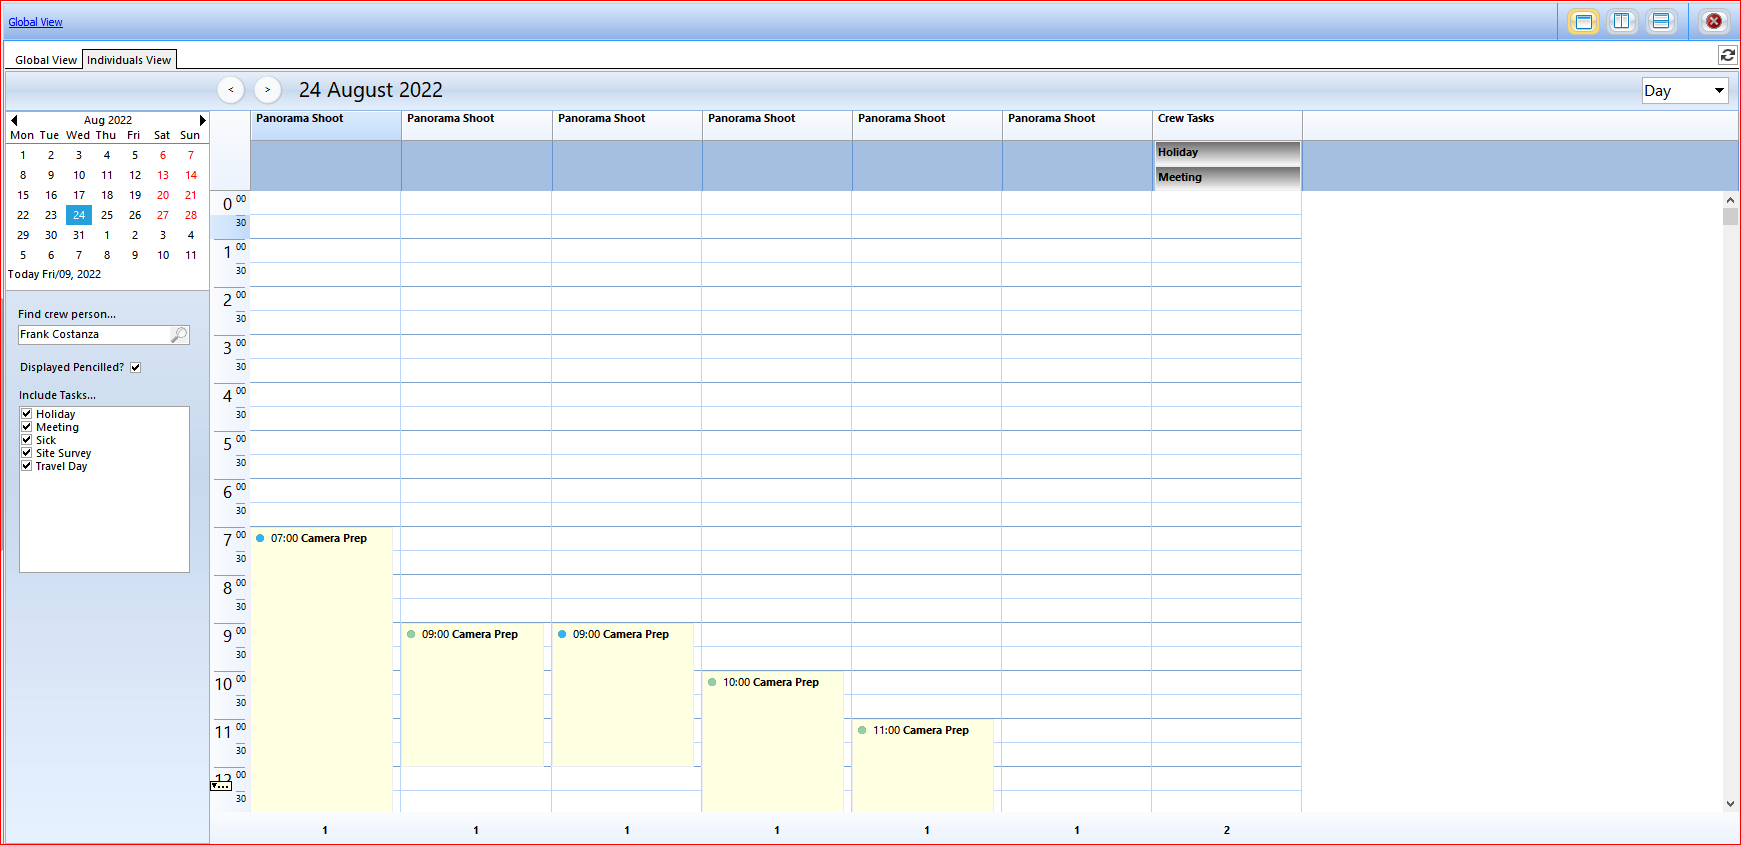Toggle the Holiday task checkbox
The width and height of the screenshot is (1741, 845).
(x=27, y=414)
